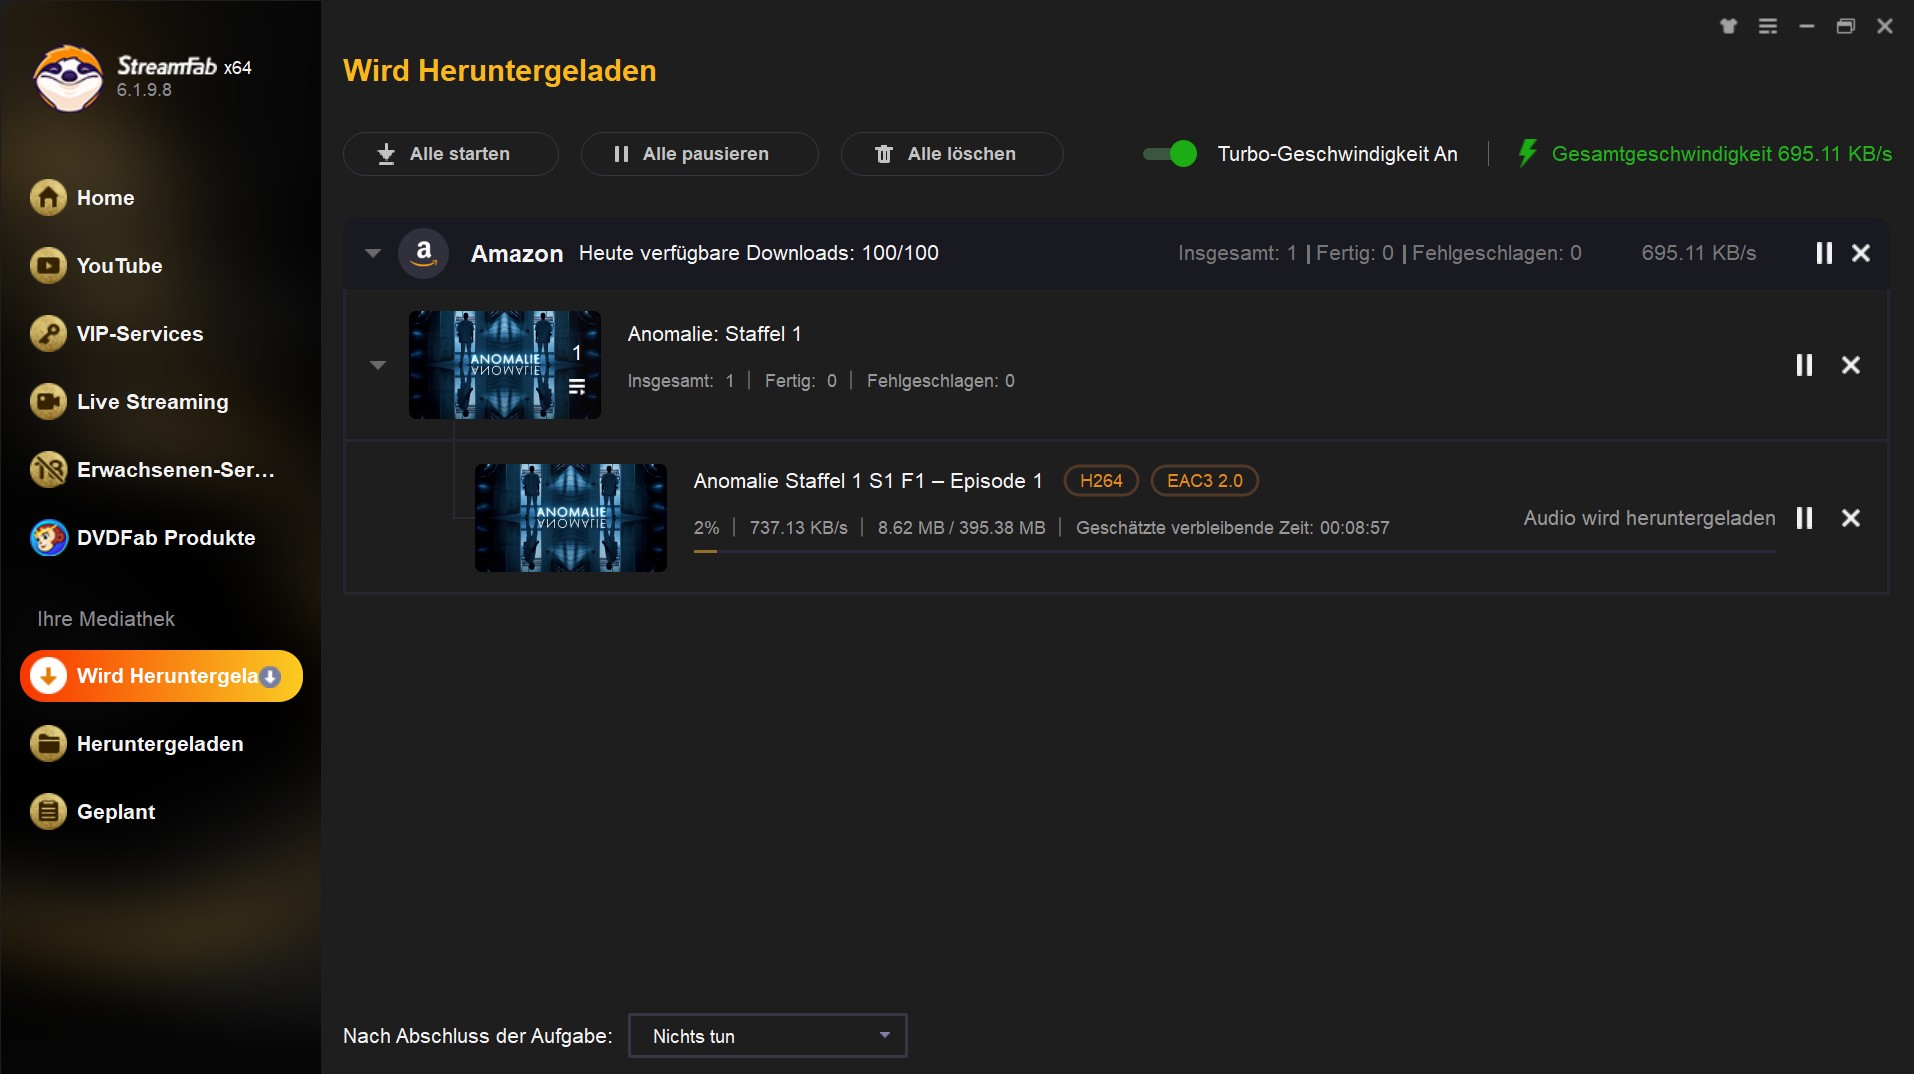Click the DVDFab Produkte logo icon
Image resolution: width=1914 pixels, height=1074 pixels.
tap(48, 538)
